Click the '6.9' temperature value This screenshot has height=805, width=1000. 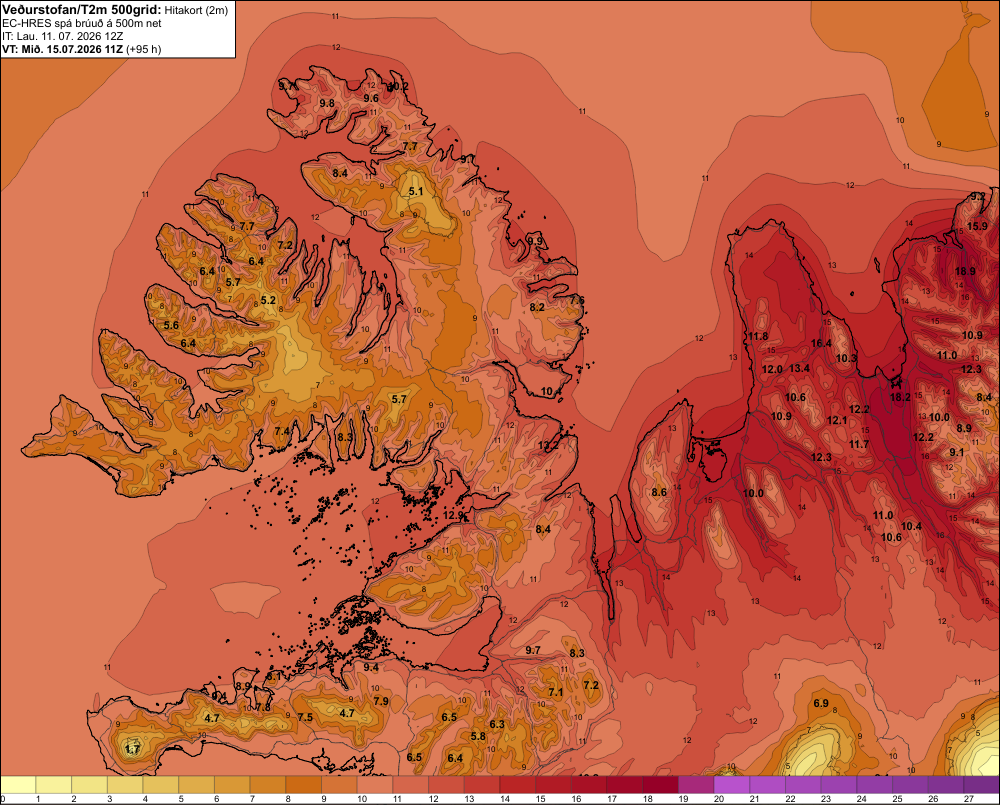click(821, 703)
